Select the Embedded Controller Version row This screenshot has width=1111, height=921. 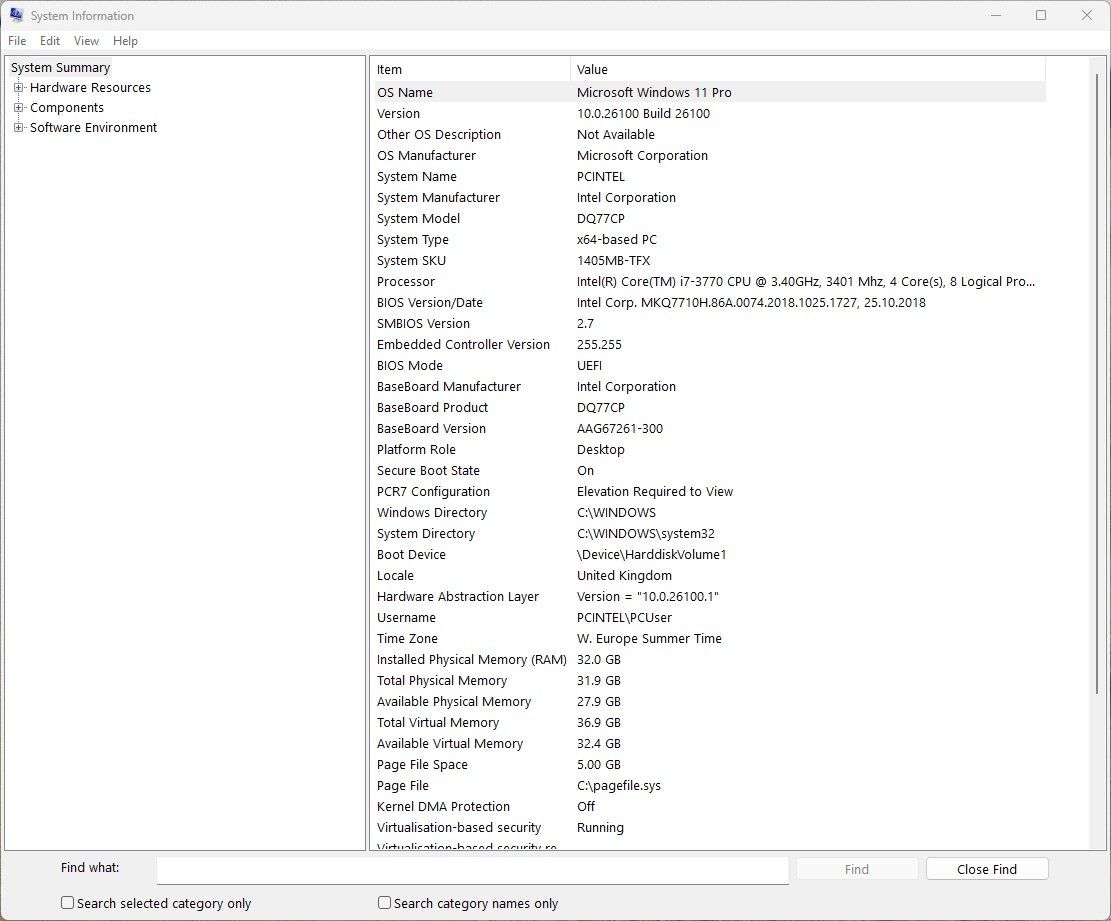pyautogui.click(x=710, y=344)
